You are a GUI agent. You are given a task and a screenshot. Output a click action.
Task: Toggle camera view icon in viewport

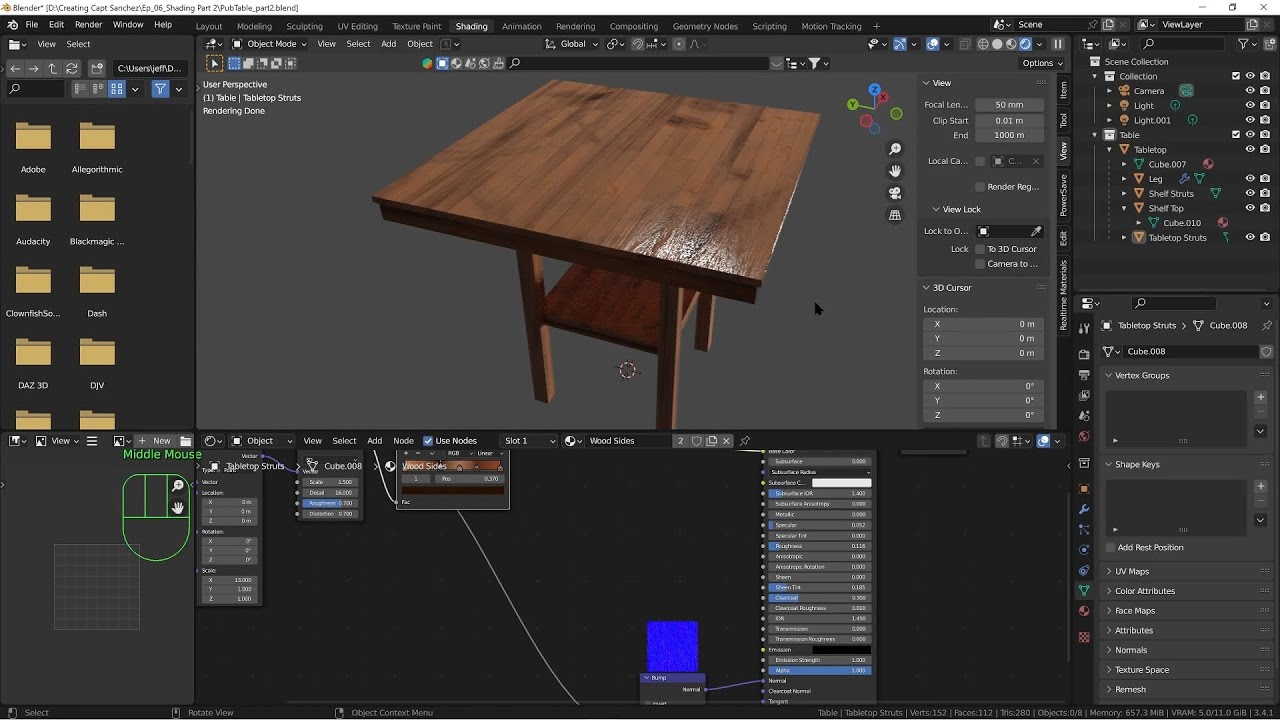895,193
